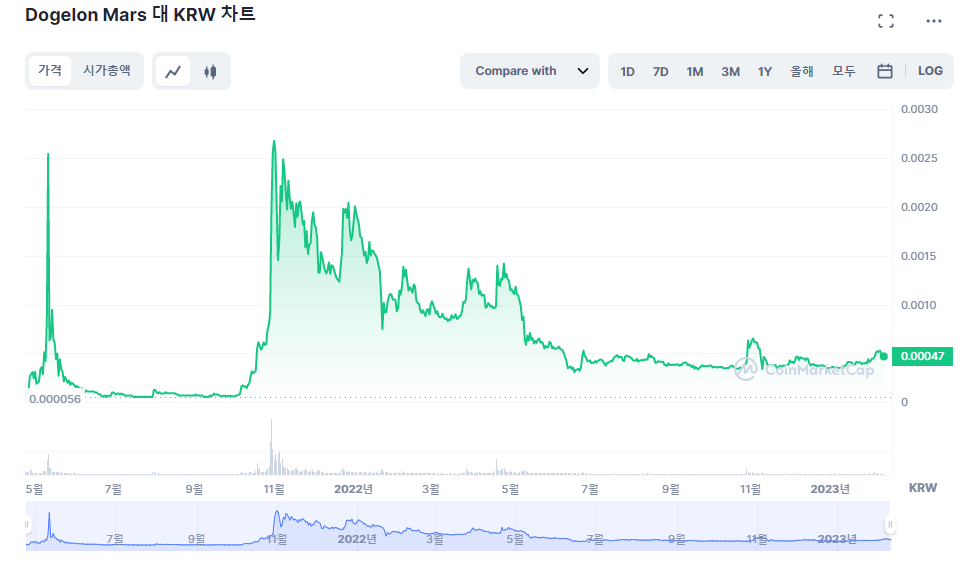
Task: Click the 2023년 x-axis label
Action: [829, 489]
